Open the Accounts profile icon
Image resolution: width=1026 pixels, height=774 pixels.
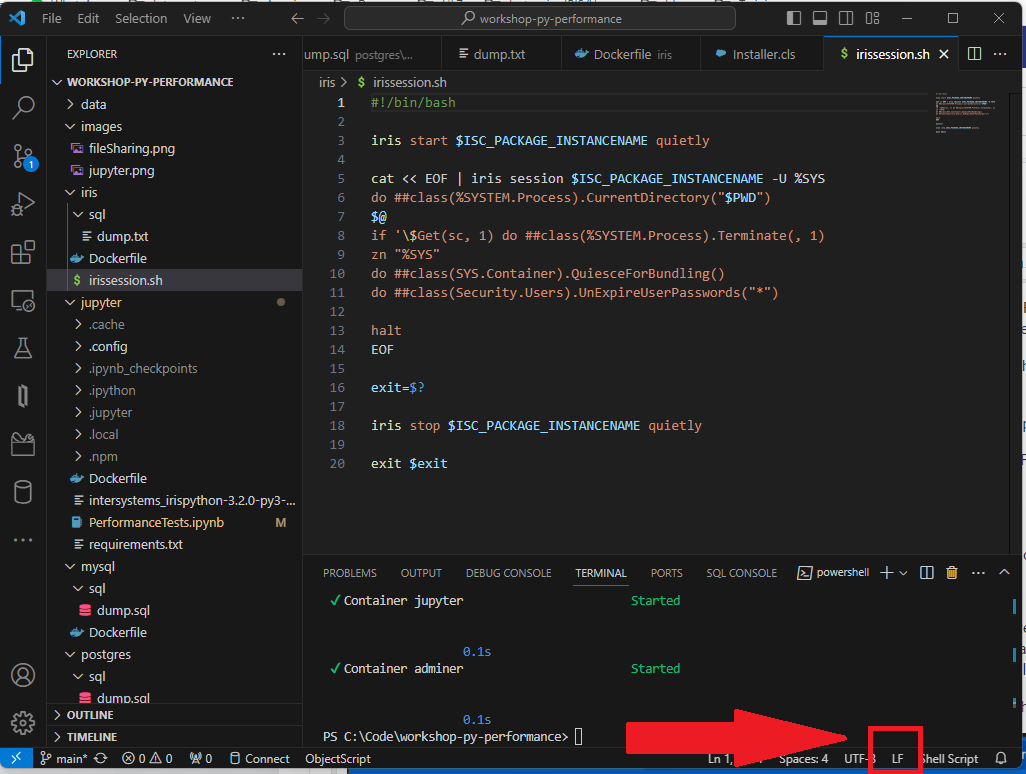[22, 675]
